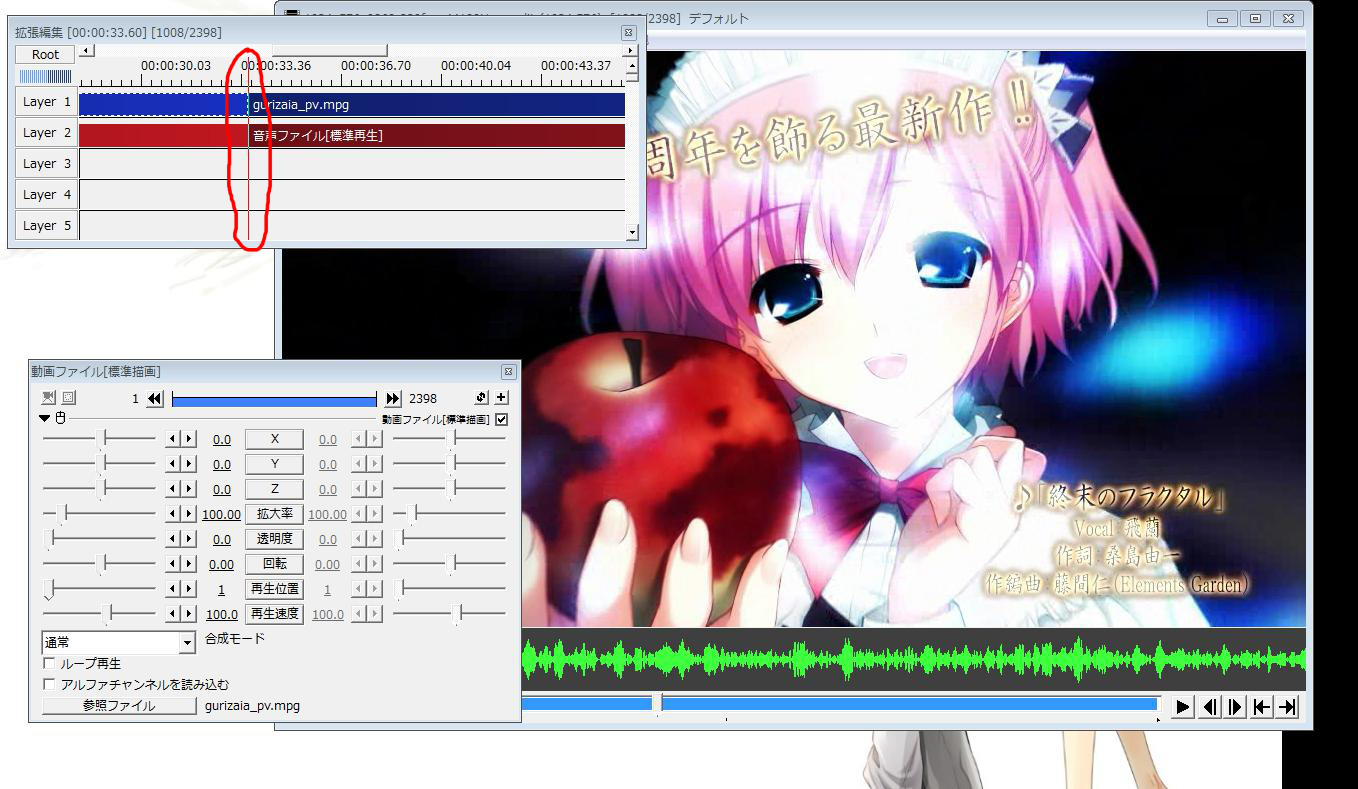Increase Z start value with its right arrow
The width and height of the screenshot is (1358, 789).
188,489
